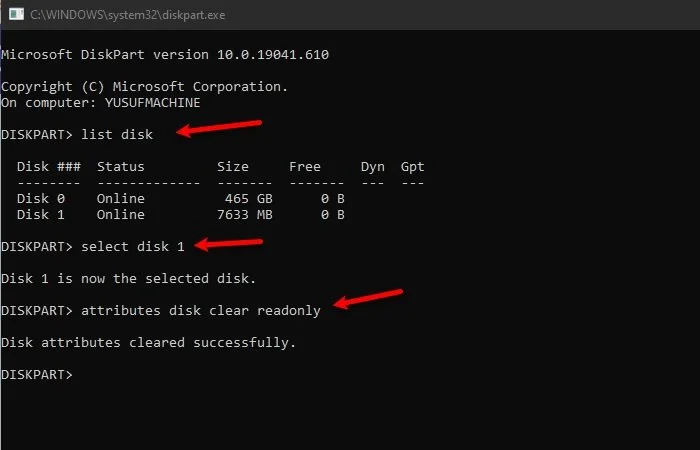Viewport: 700px width, 450px height.
Task: Click the red arrow next to select disk 1
Action: 232,243
